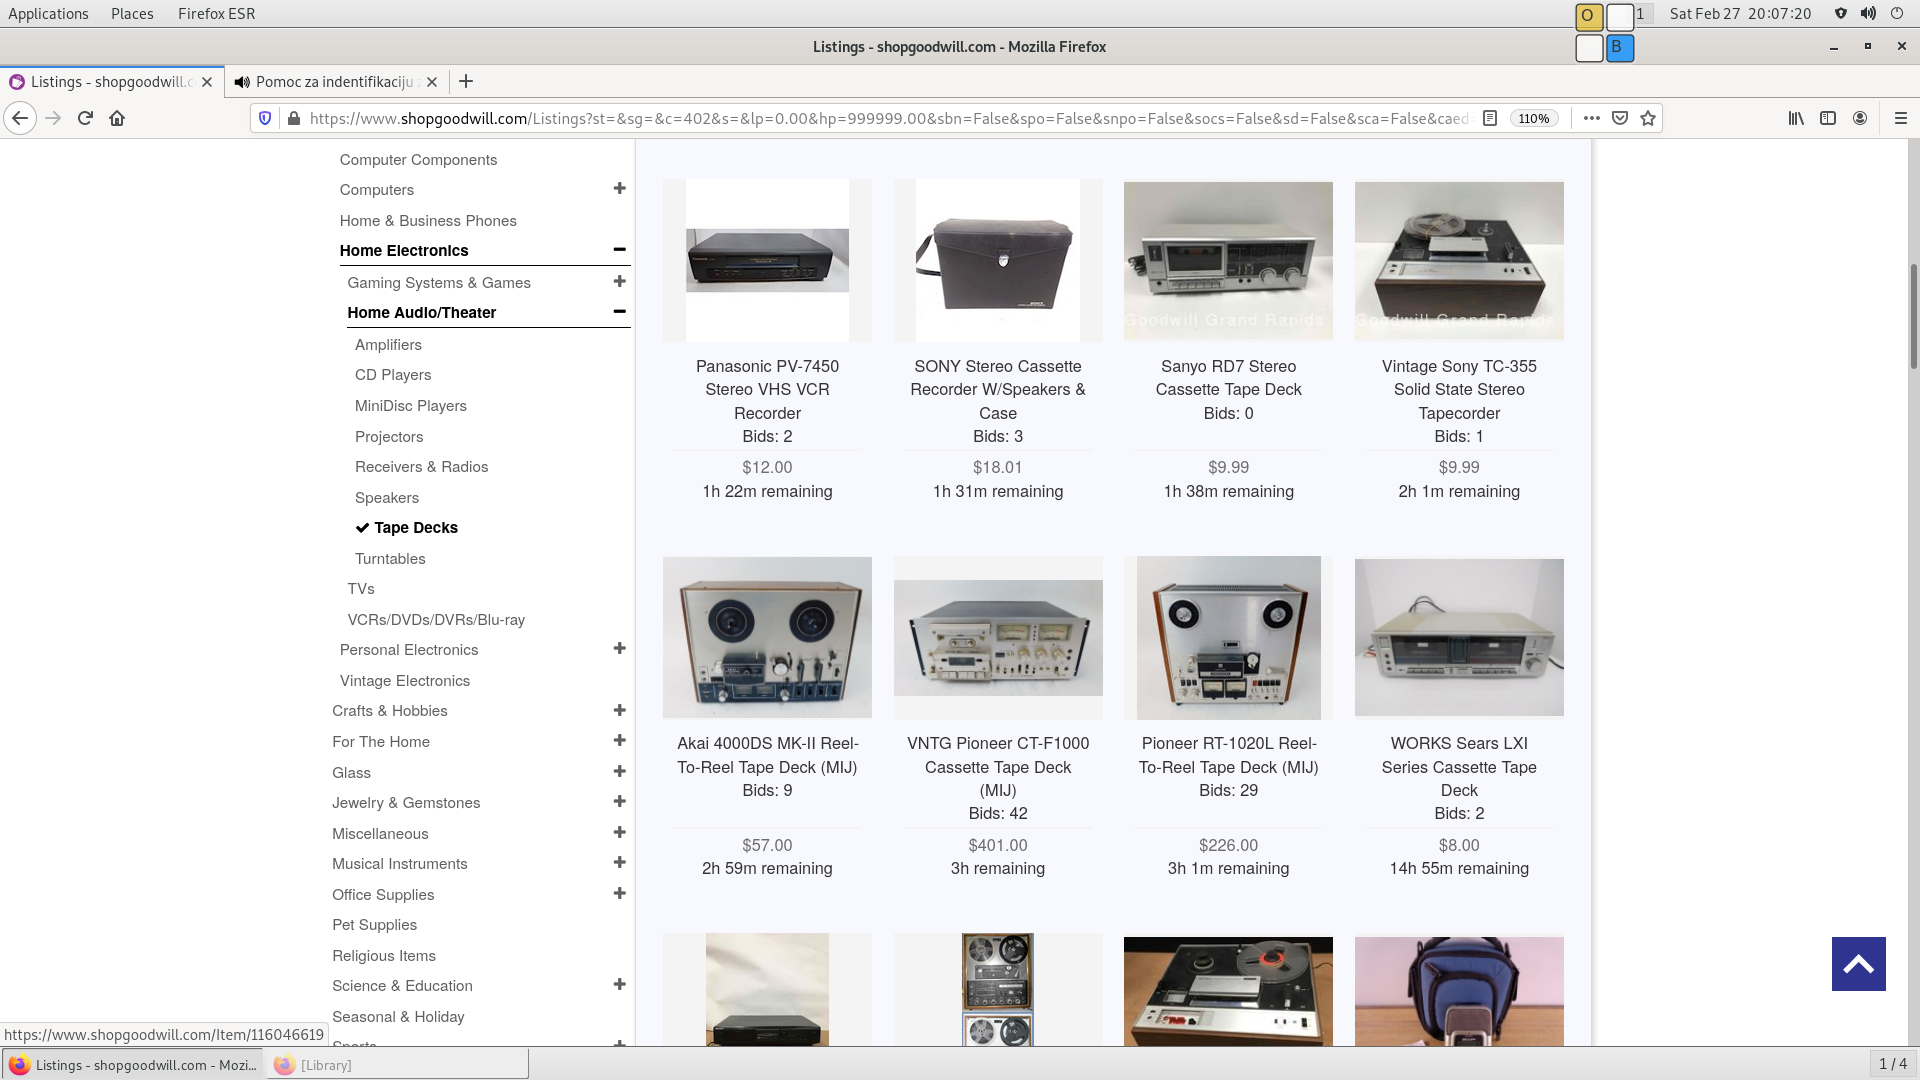Viewport: 1920px width, 1080px height.
Task: Open clock Sat Feb 27 in panel
Action: (1740, 14)
